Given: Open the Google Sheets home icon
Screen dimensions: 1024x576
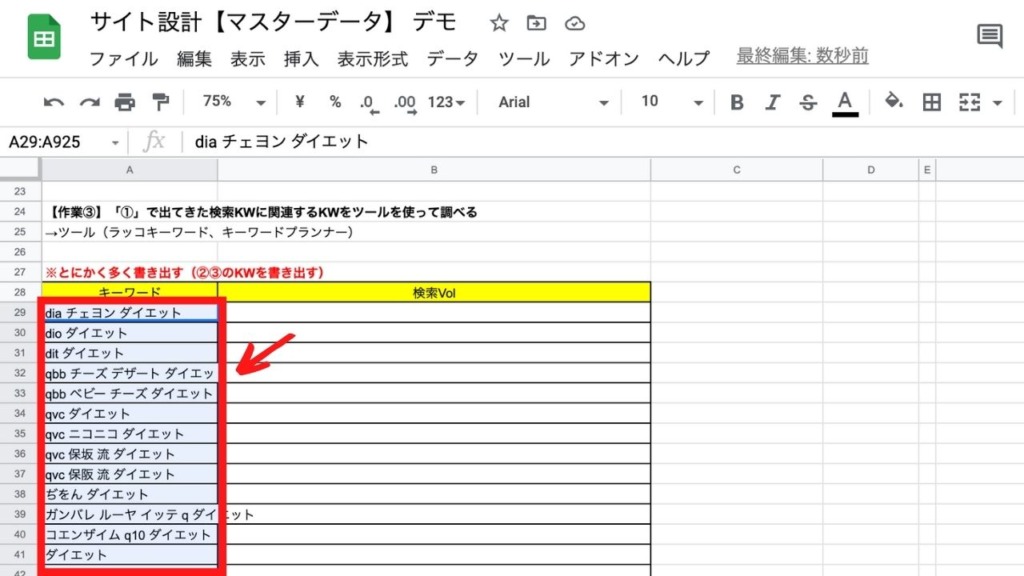Looking at the screenshot, I should pyautogui.click(x=44, y=37).
